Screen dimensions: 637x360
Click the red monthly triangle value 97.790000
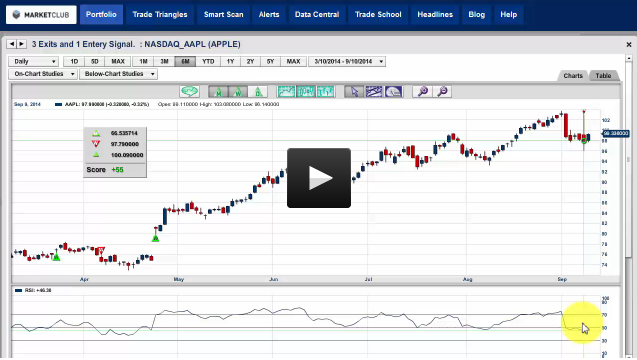click(x=125, y=144)
